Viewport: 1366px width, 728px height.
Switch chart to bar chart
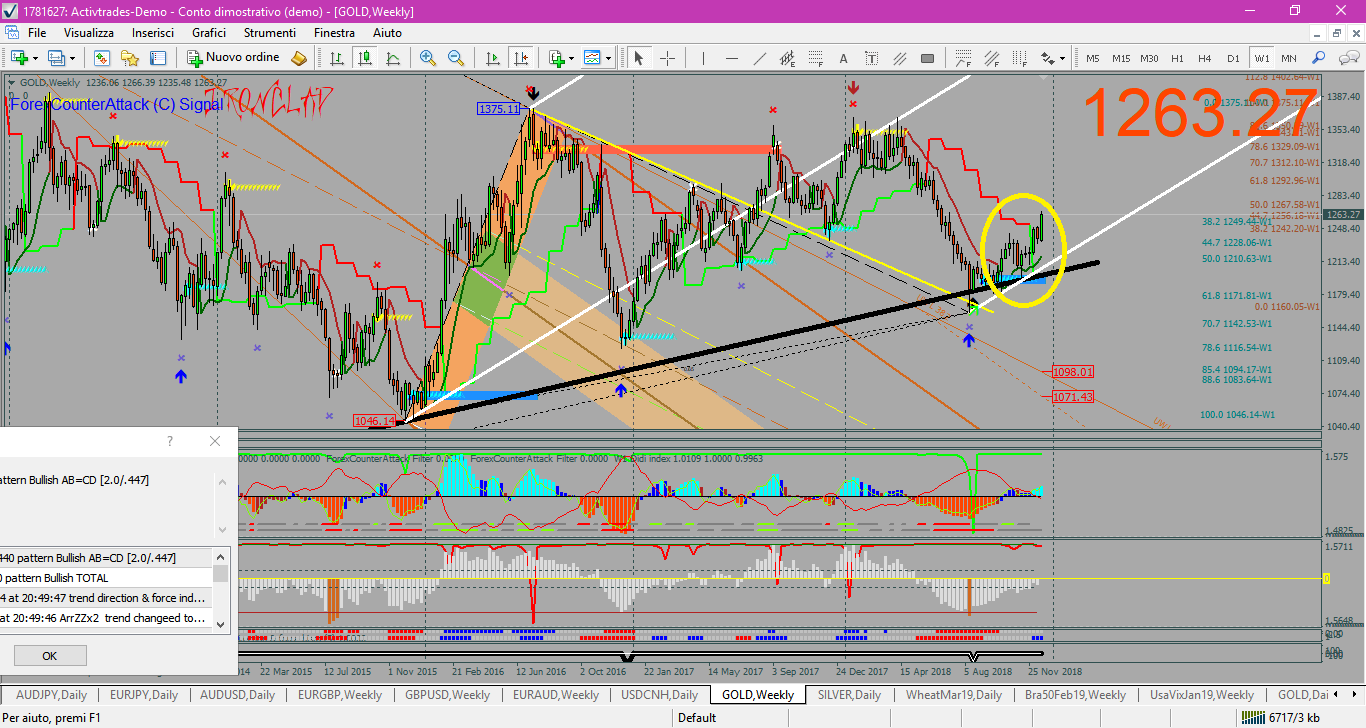(x=337, y=58)
